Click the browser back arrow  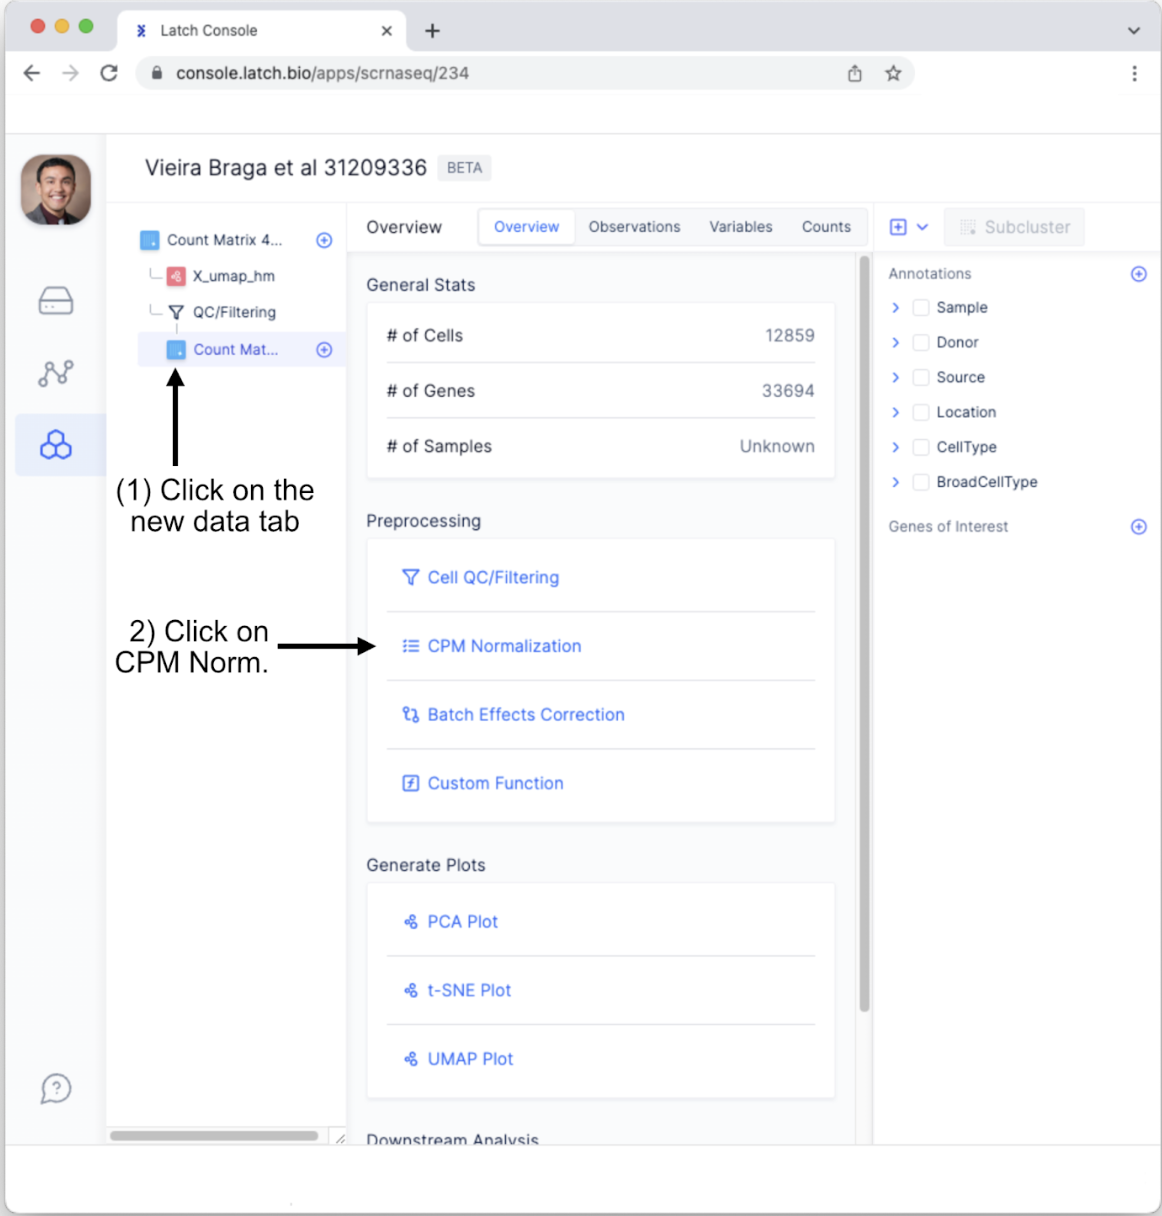32,73
